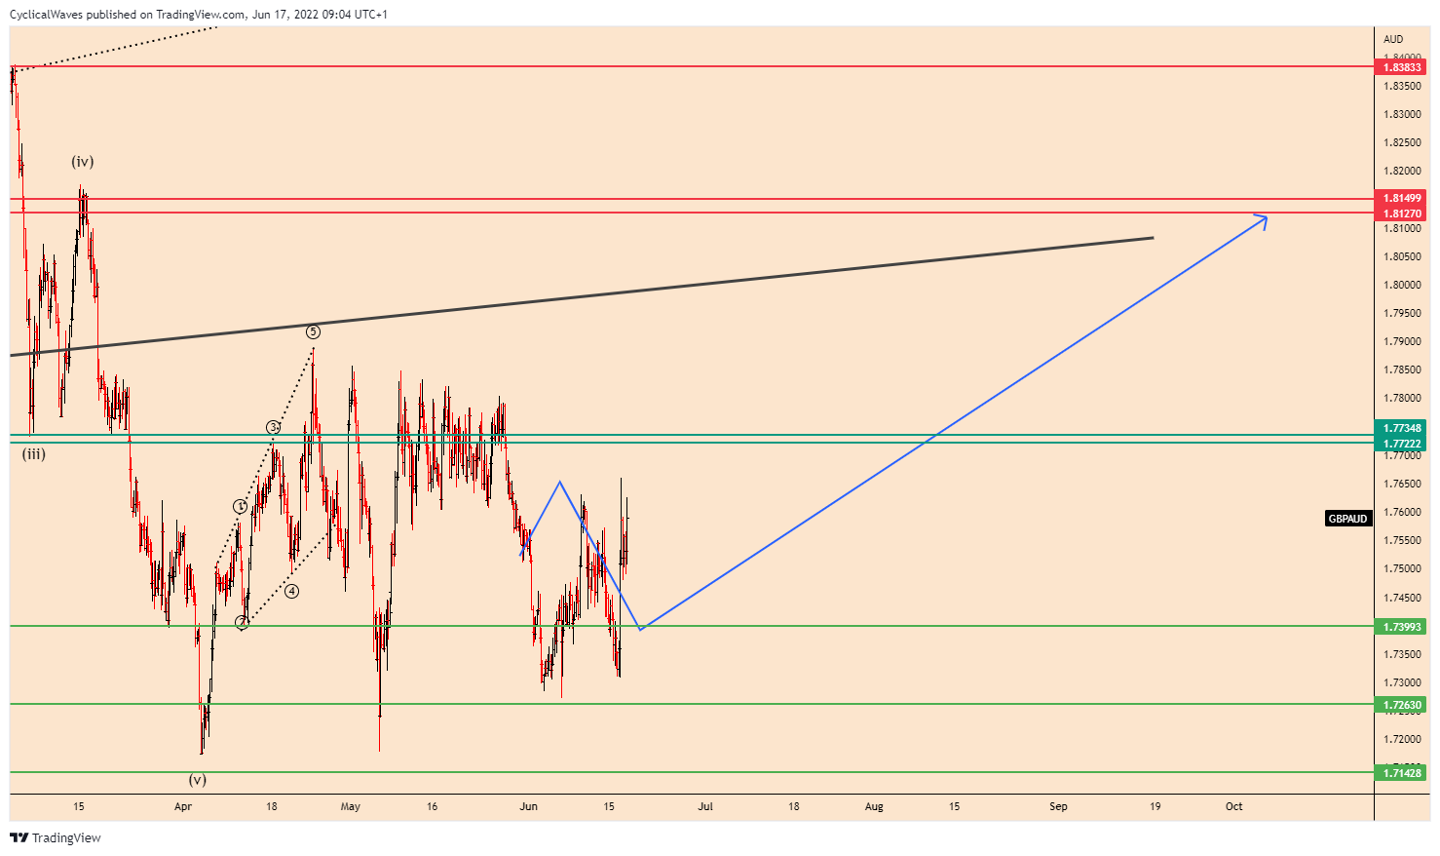Select the (iii) wave label
Screen dimensions: 1440x856
coord(33,454)
